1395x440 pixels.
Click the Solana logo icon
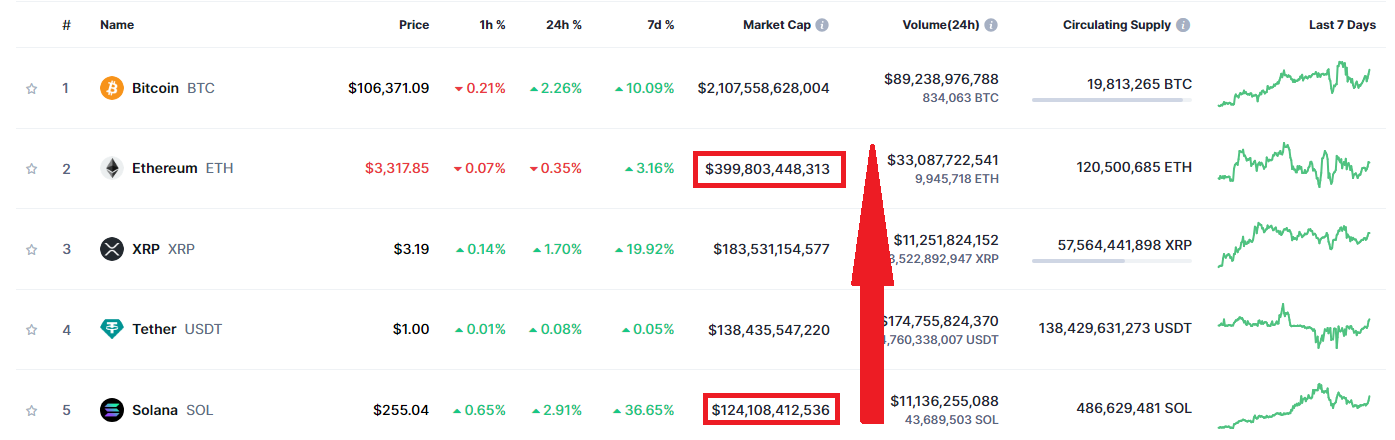pos(112,410)
